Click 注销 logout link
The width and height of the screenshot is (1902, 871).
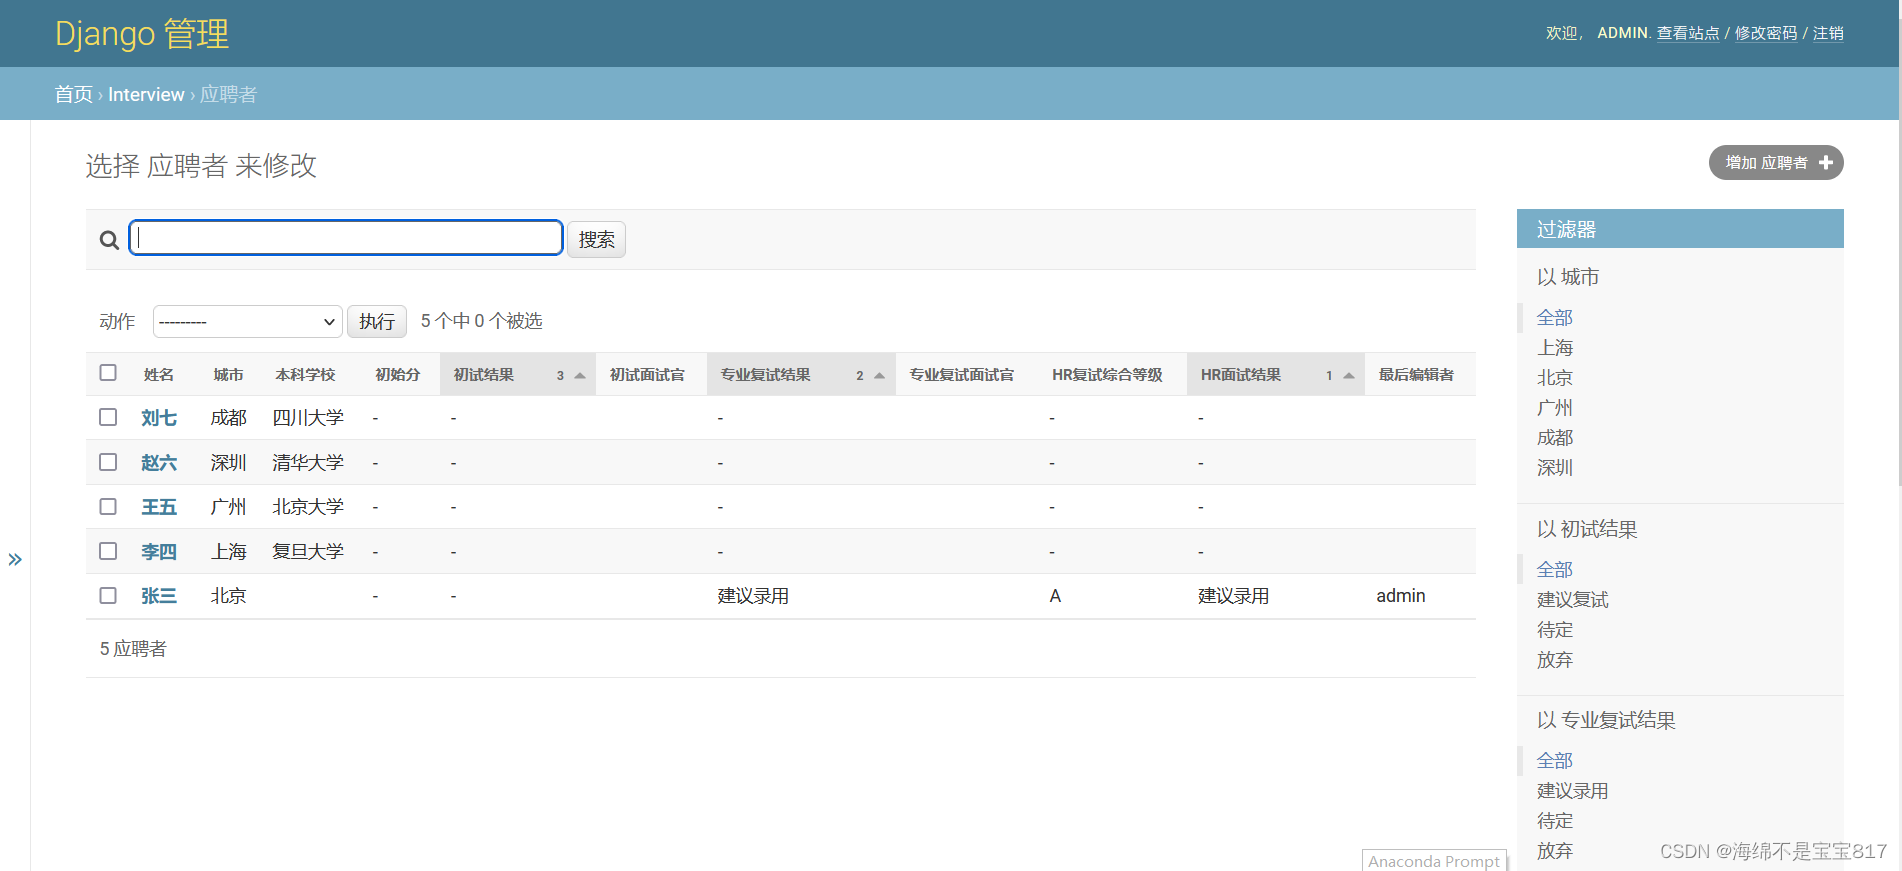tap(1828, 33)
